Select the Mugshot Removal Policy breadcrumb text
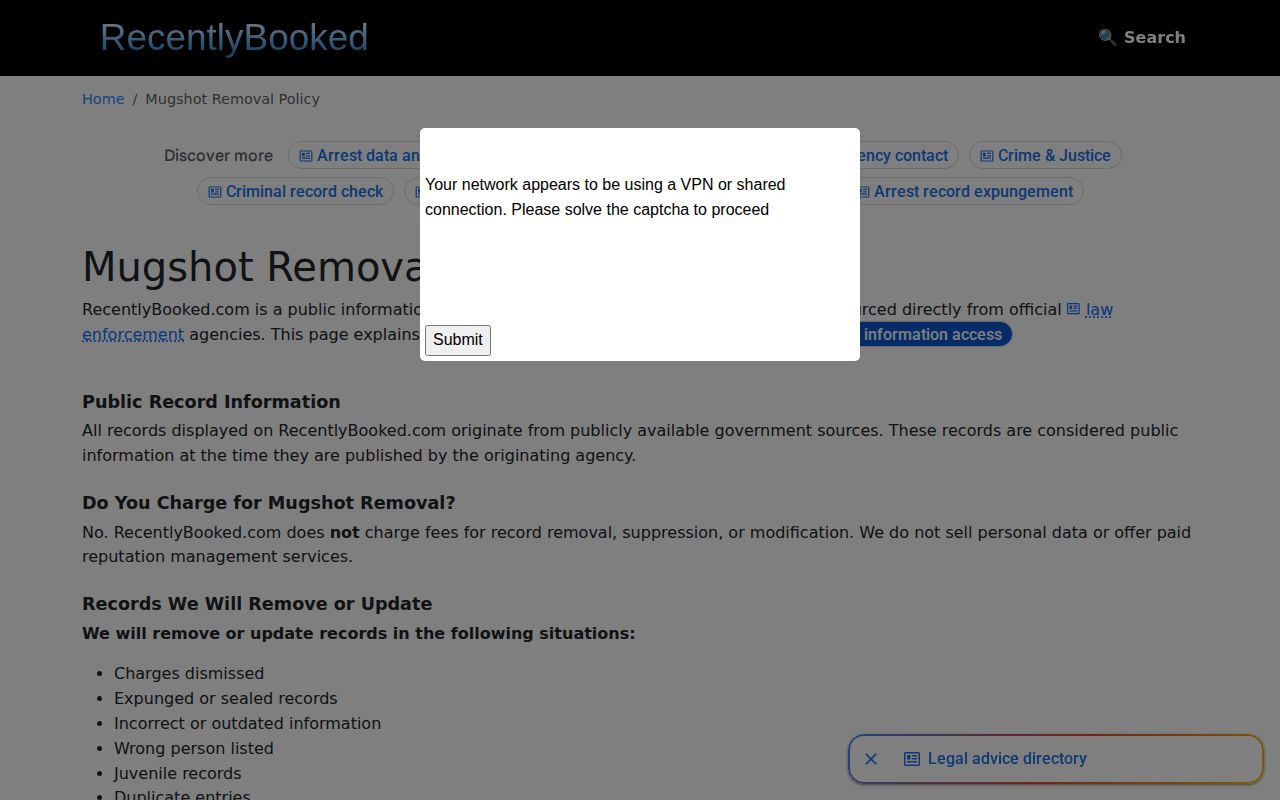Viewport: 1280px width, 800px height. pos(233,99)
